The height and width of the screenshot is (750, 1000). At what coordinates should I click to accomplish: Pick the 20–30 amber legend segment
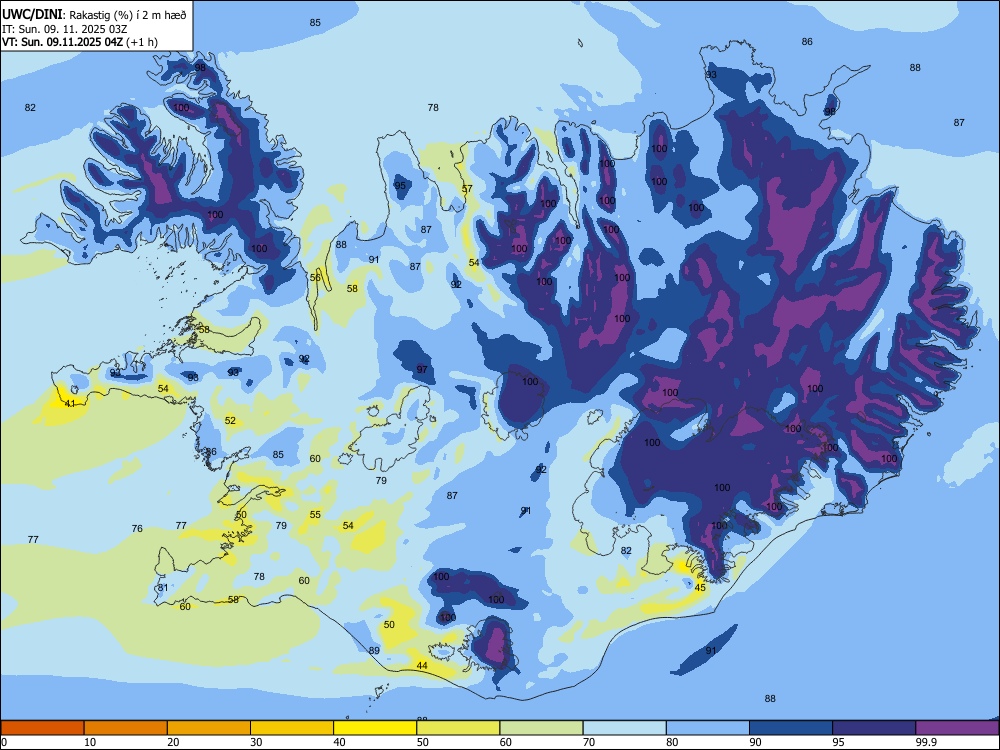click(x=209, y=728)
